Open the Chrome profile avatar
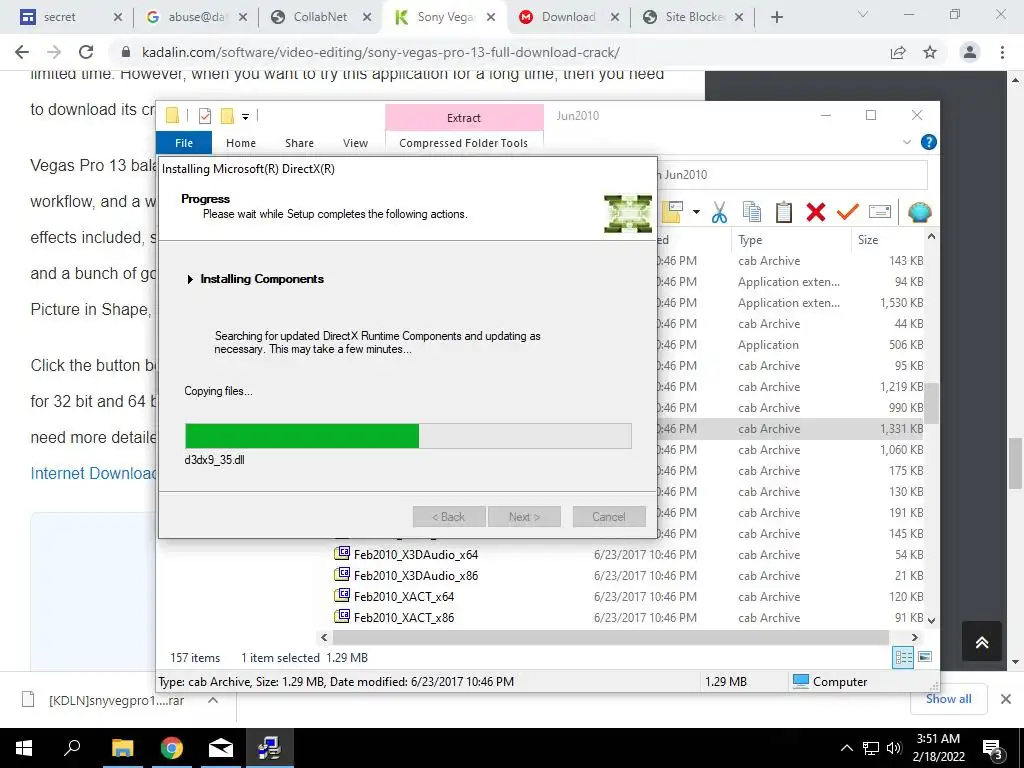The height and width of the screenshot is (768, 1024). pos(970,52)
